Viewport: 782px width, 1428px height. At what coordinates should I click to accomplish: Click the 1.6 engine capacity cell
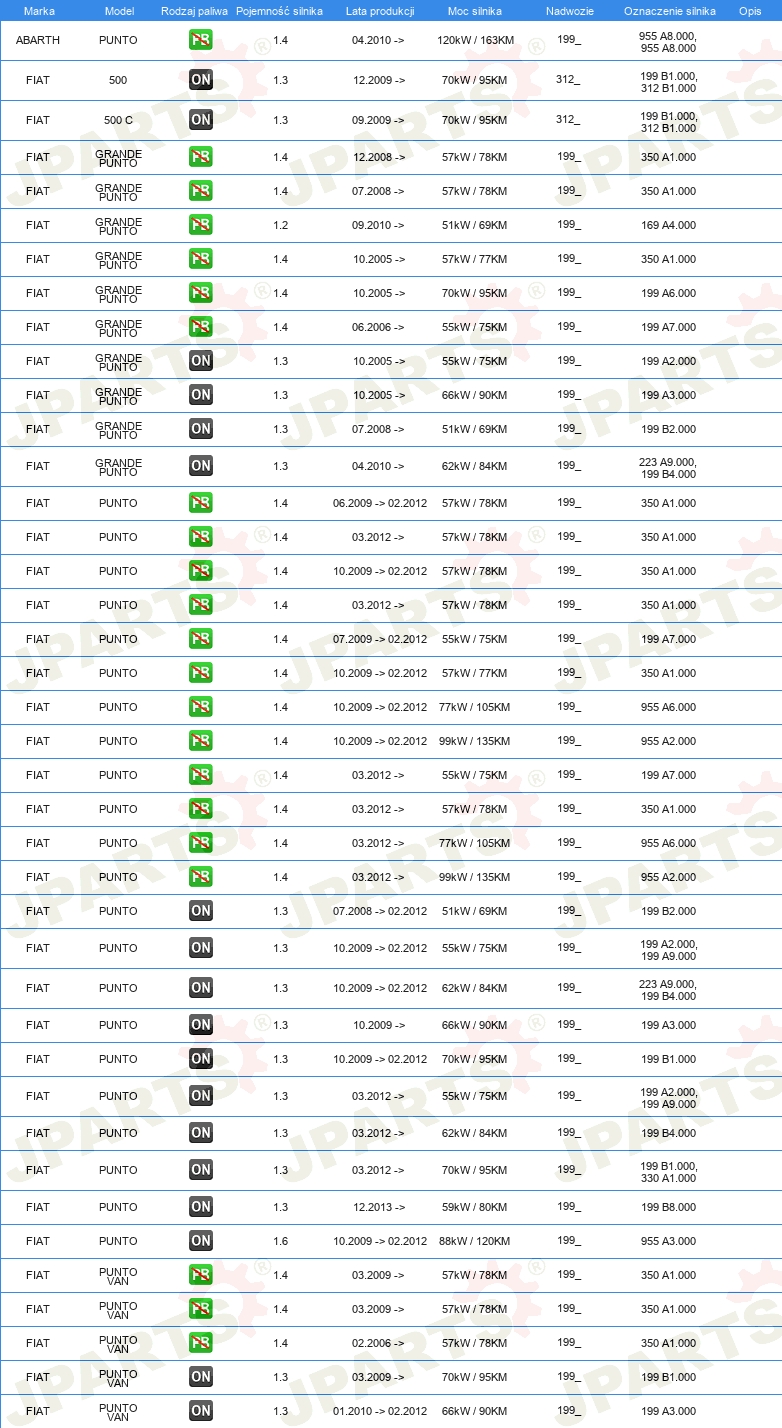tap(280, 1241)
